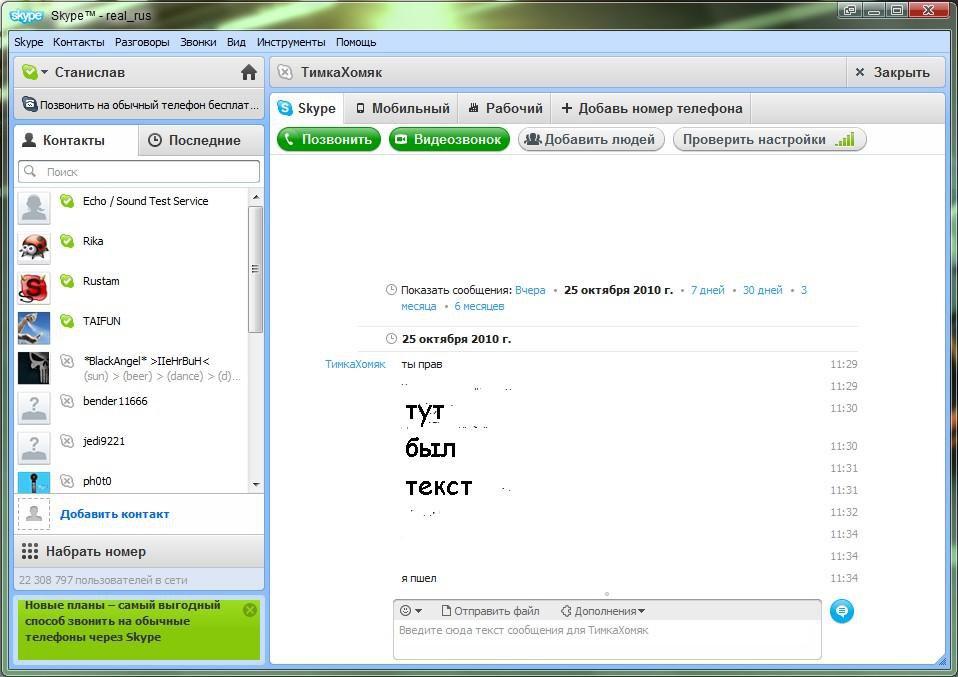Show messages from Вчера
This screenshot has width=958, height=677.
tap(530, 290)
